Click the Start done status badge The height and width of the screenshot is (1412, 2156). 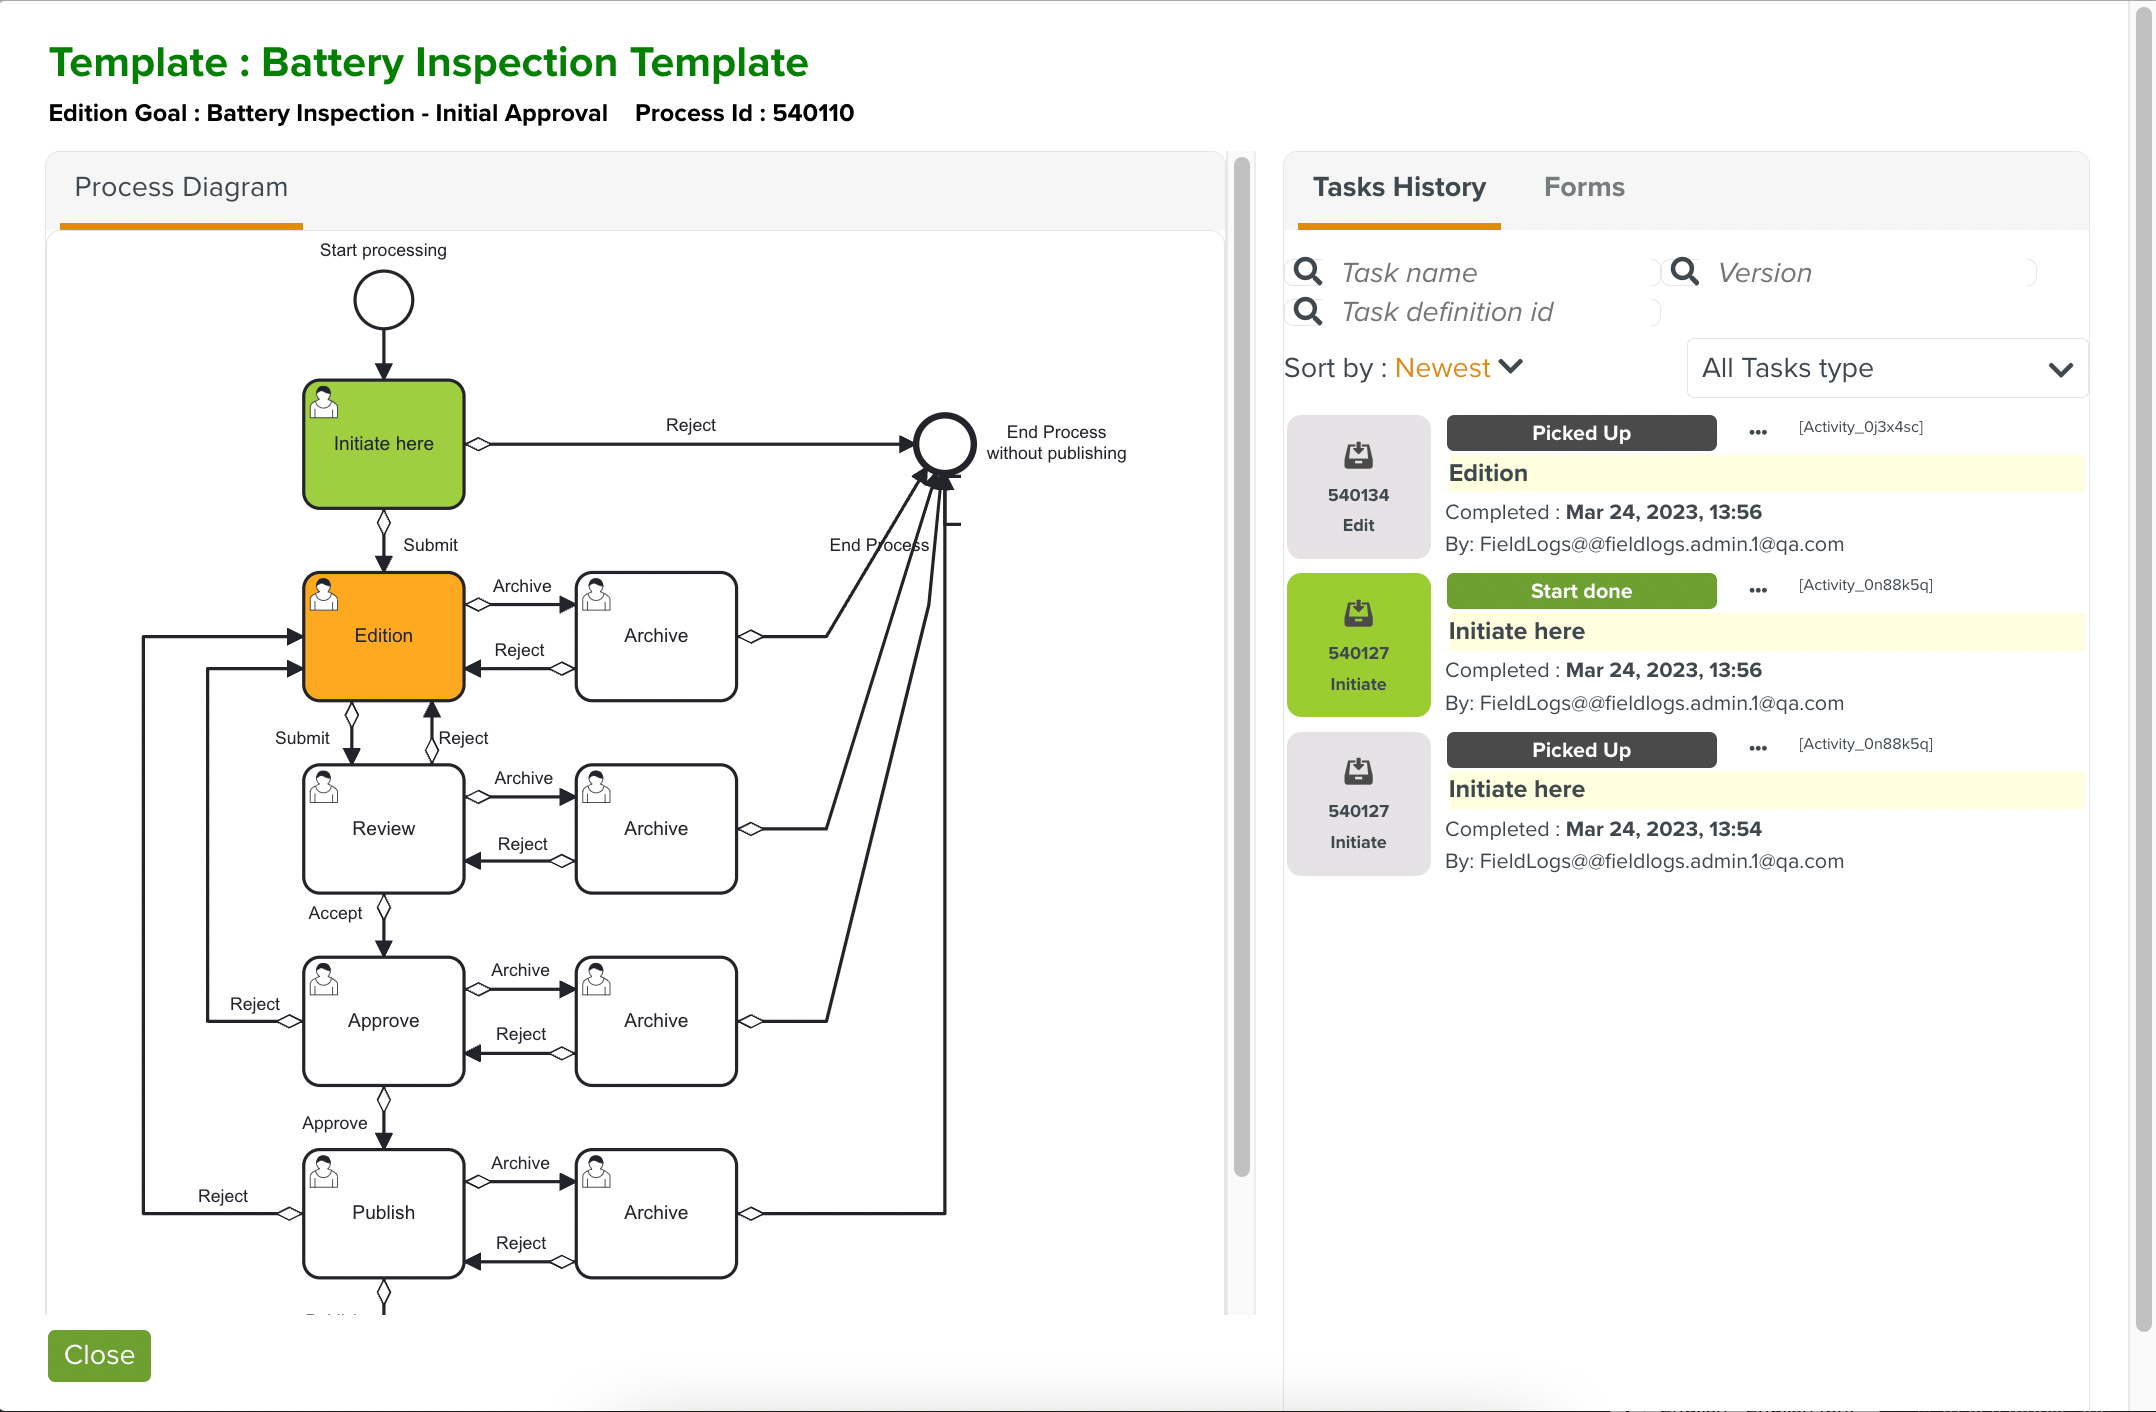click(x=1581, y=590)
